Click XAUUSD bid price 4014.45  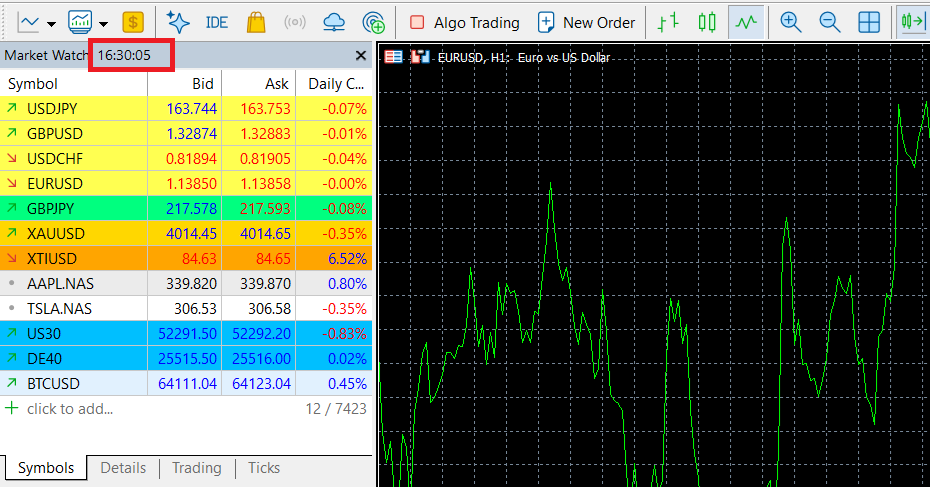point(192,233)
